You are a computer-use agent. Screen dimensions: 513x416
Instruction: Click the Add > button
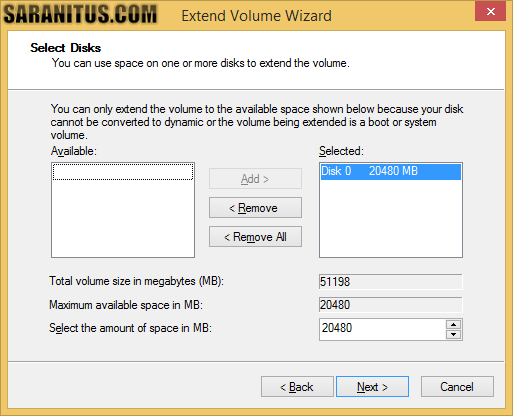[x=255, y=179]
